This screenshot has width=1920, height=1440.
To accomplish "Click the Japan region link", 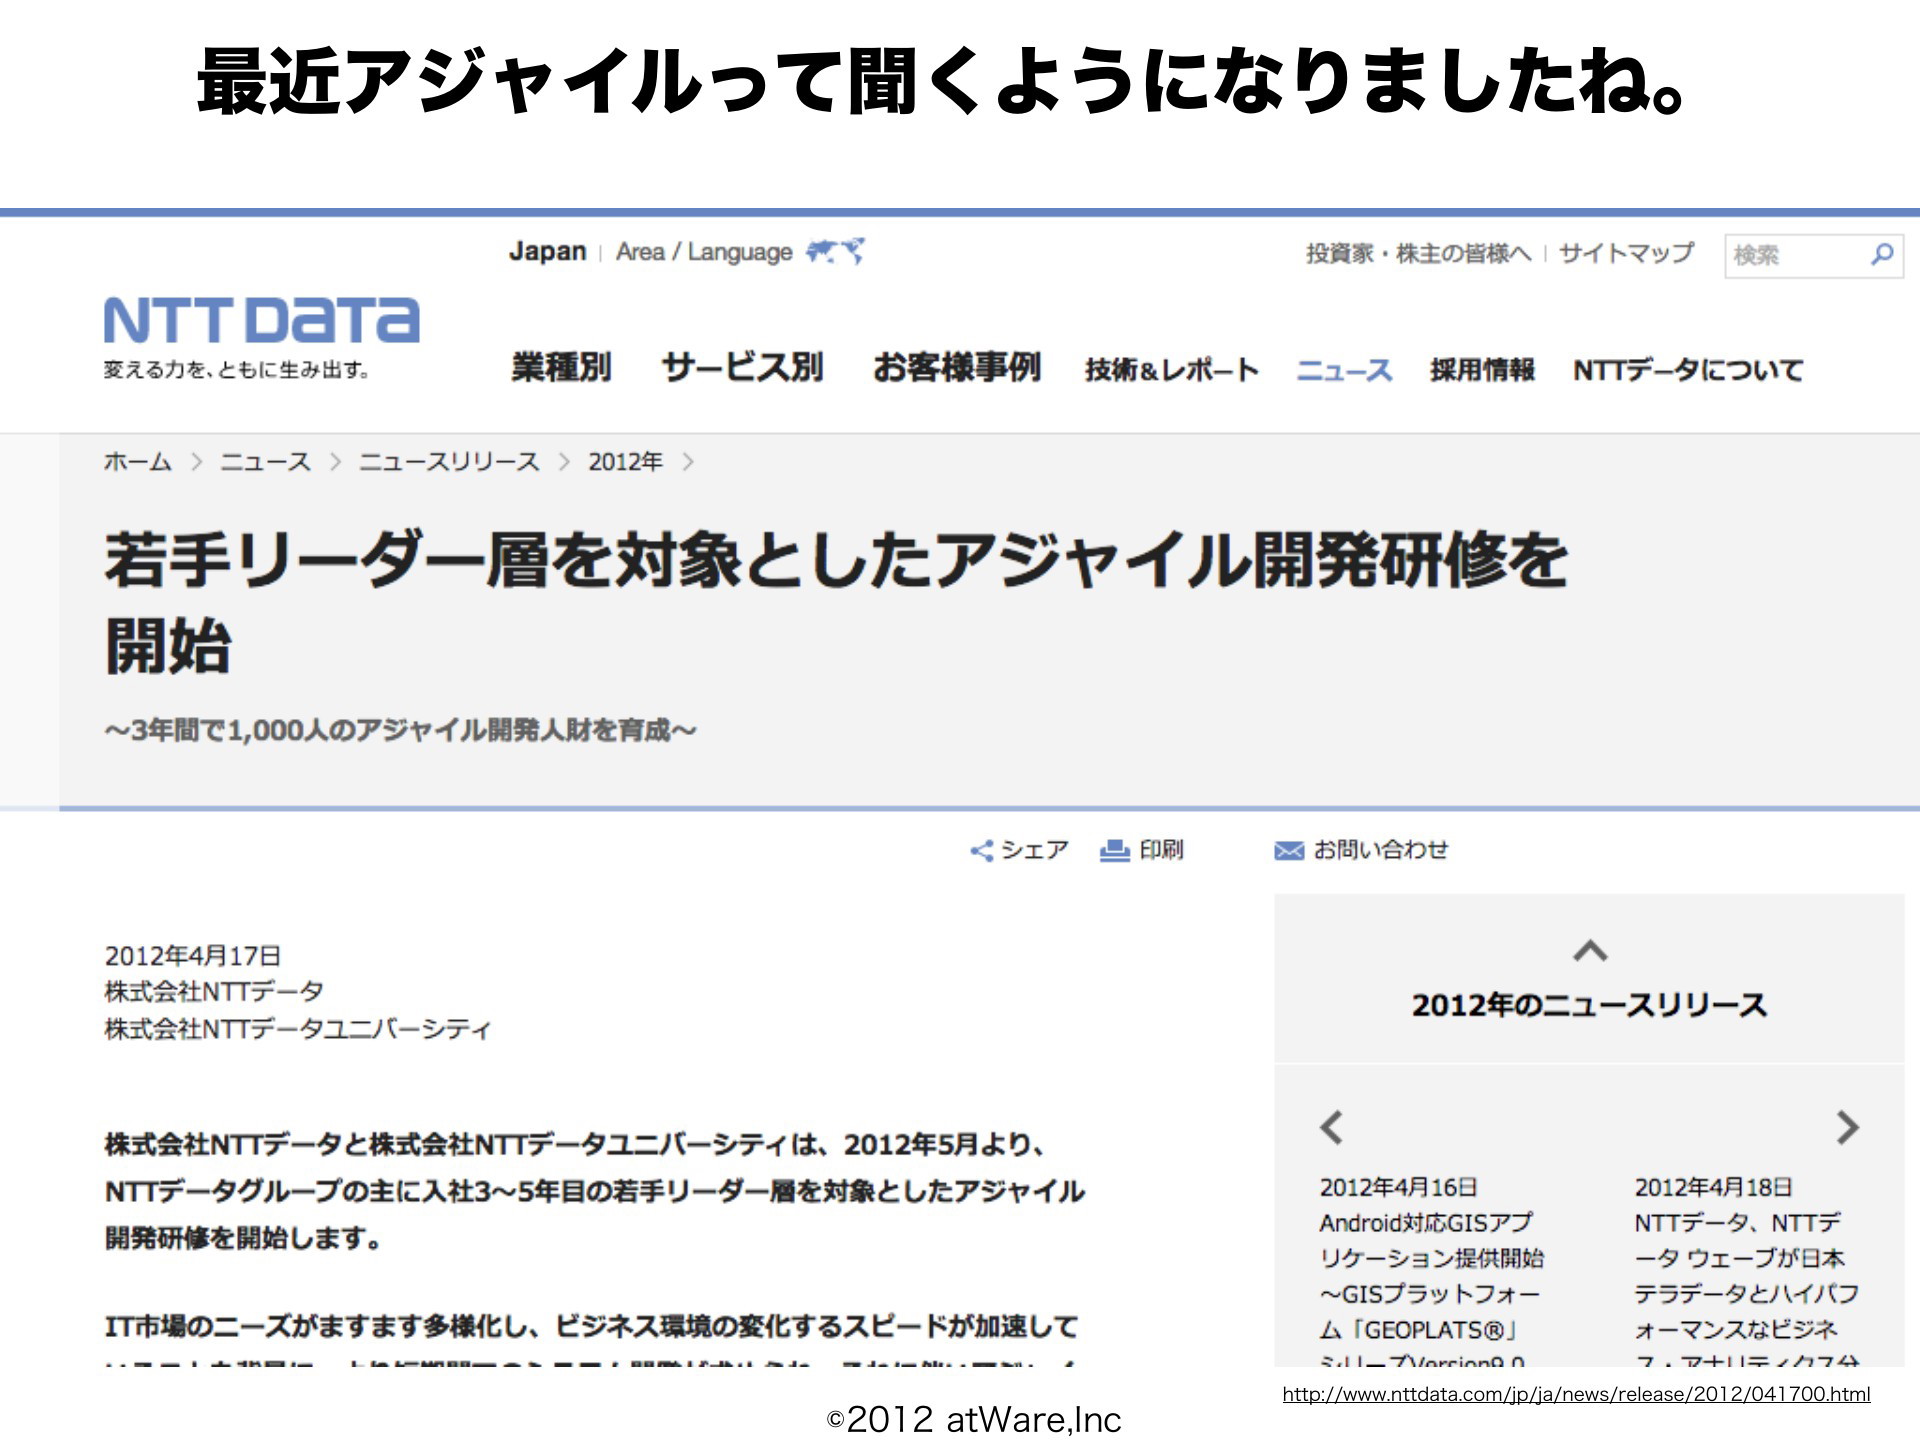I will click(x=547, y=251).
